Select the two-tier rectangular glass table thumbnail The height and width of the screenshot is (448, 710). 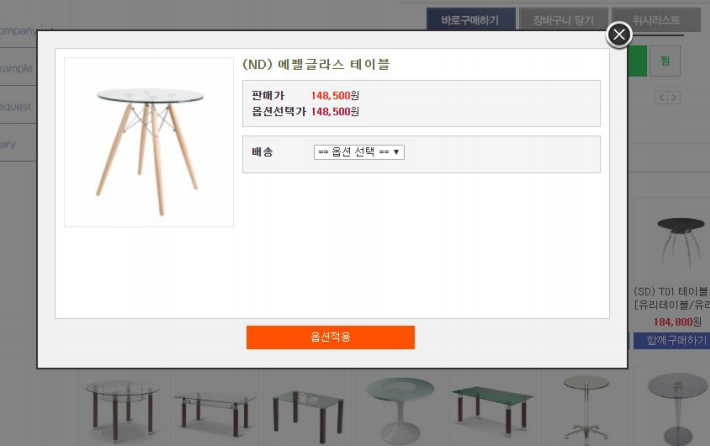[215, 412]
